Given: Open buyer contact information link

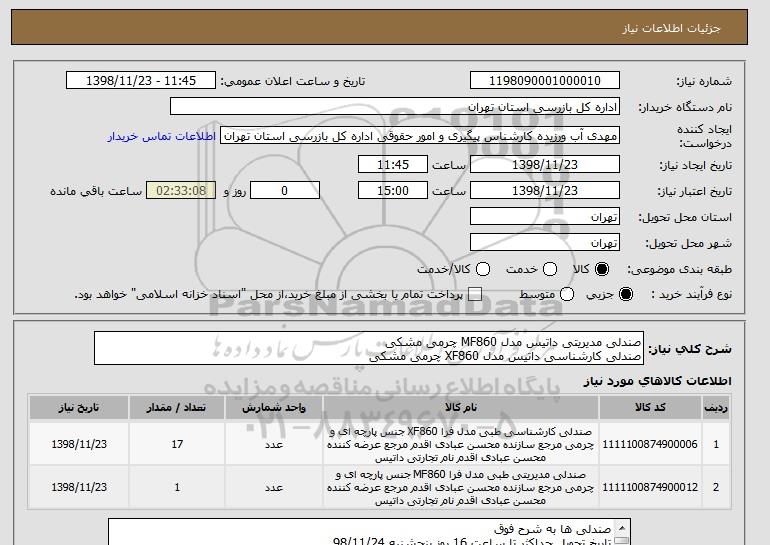Looking at the screenshot, I should coord(162,136).
